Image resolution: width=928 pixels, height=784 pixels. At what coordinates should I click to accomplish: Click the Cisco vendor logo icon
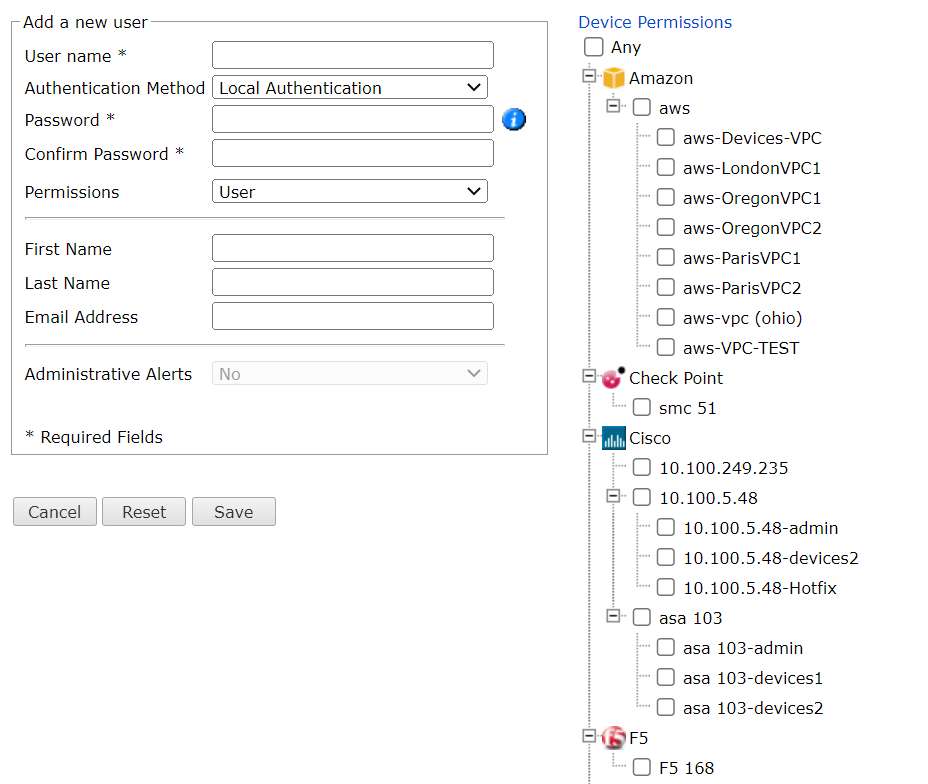(x=613, y=438)
